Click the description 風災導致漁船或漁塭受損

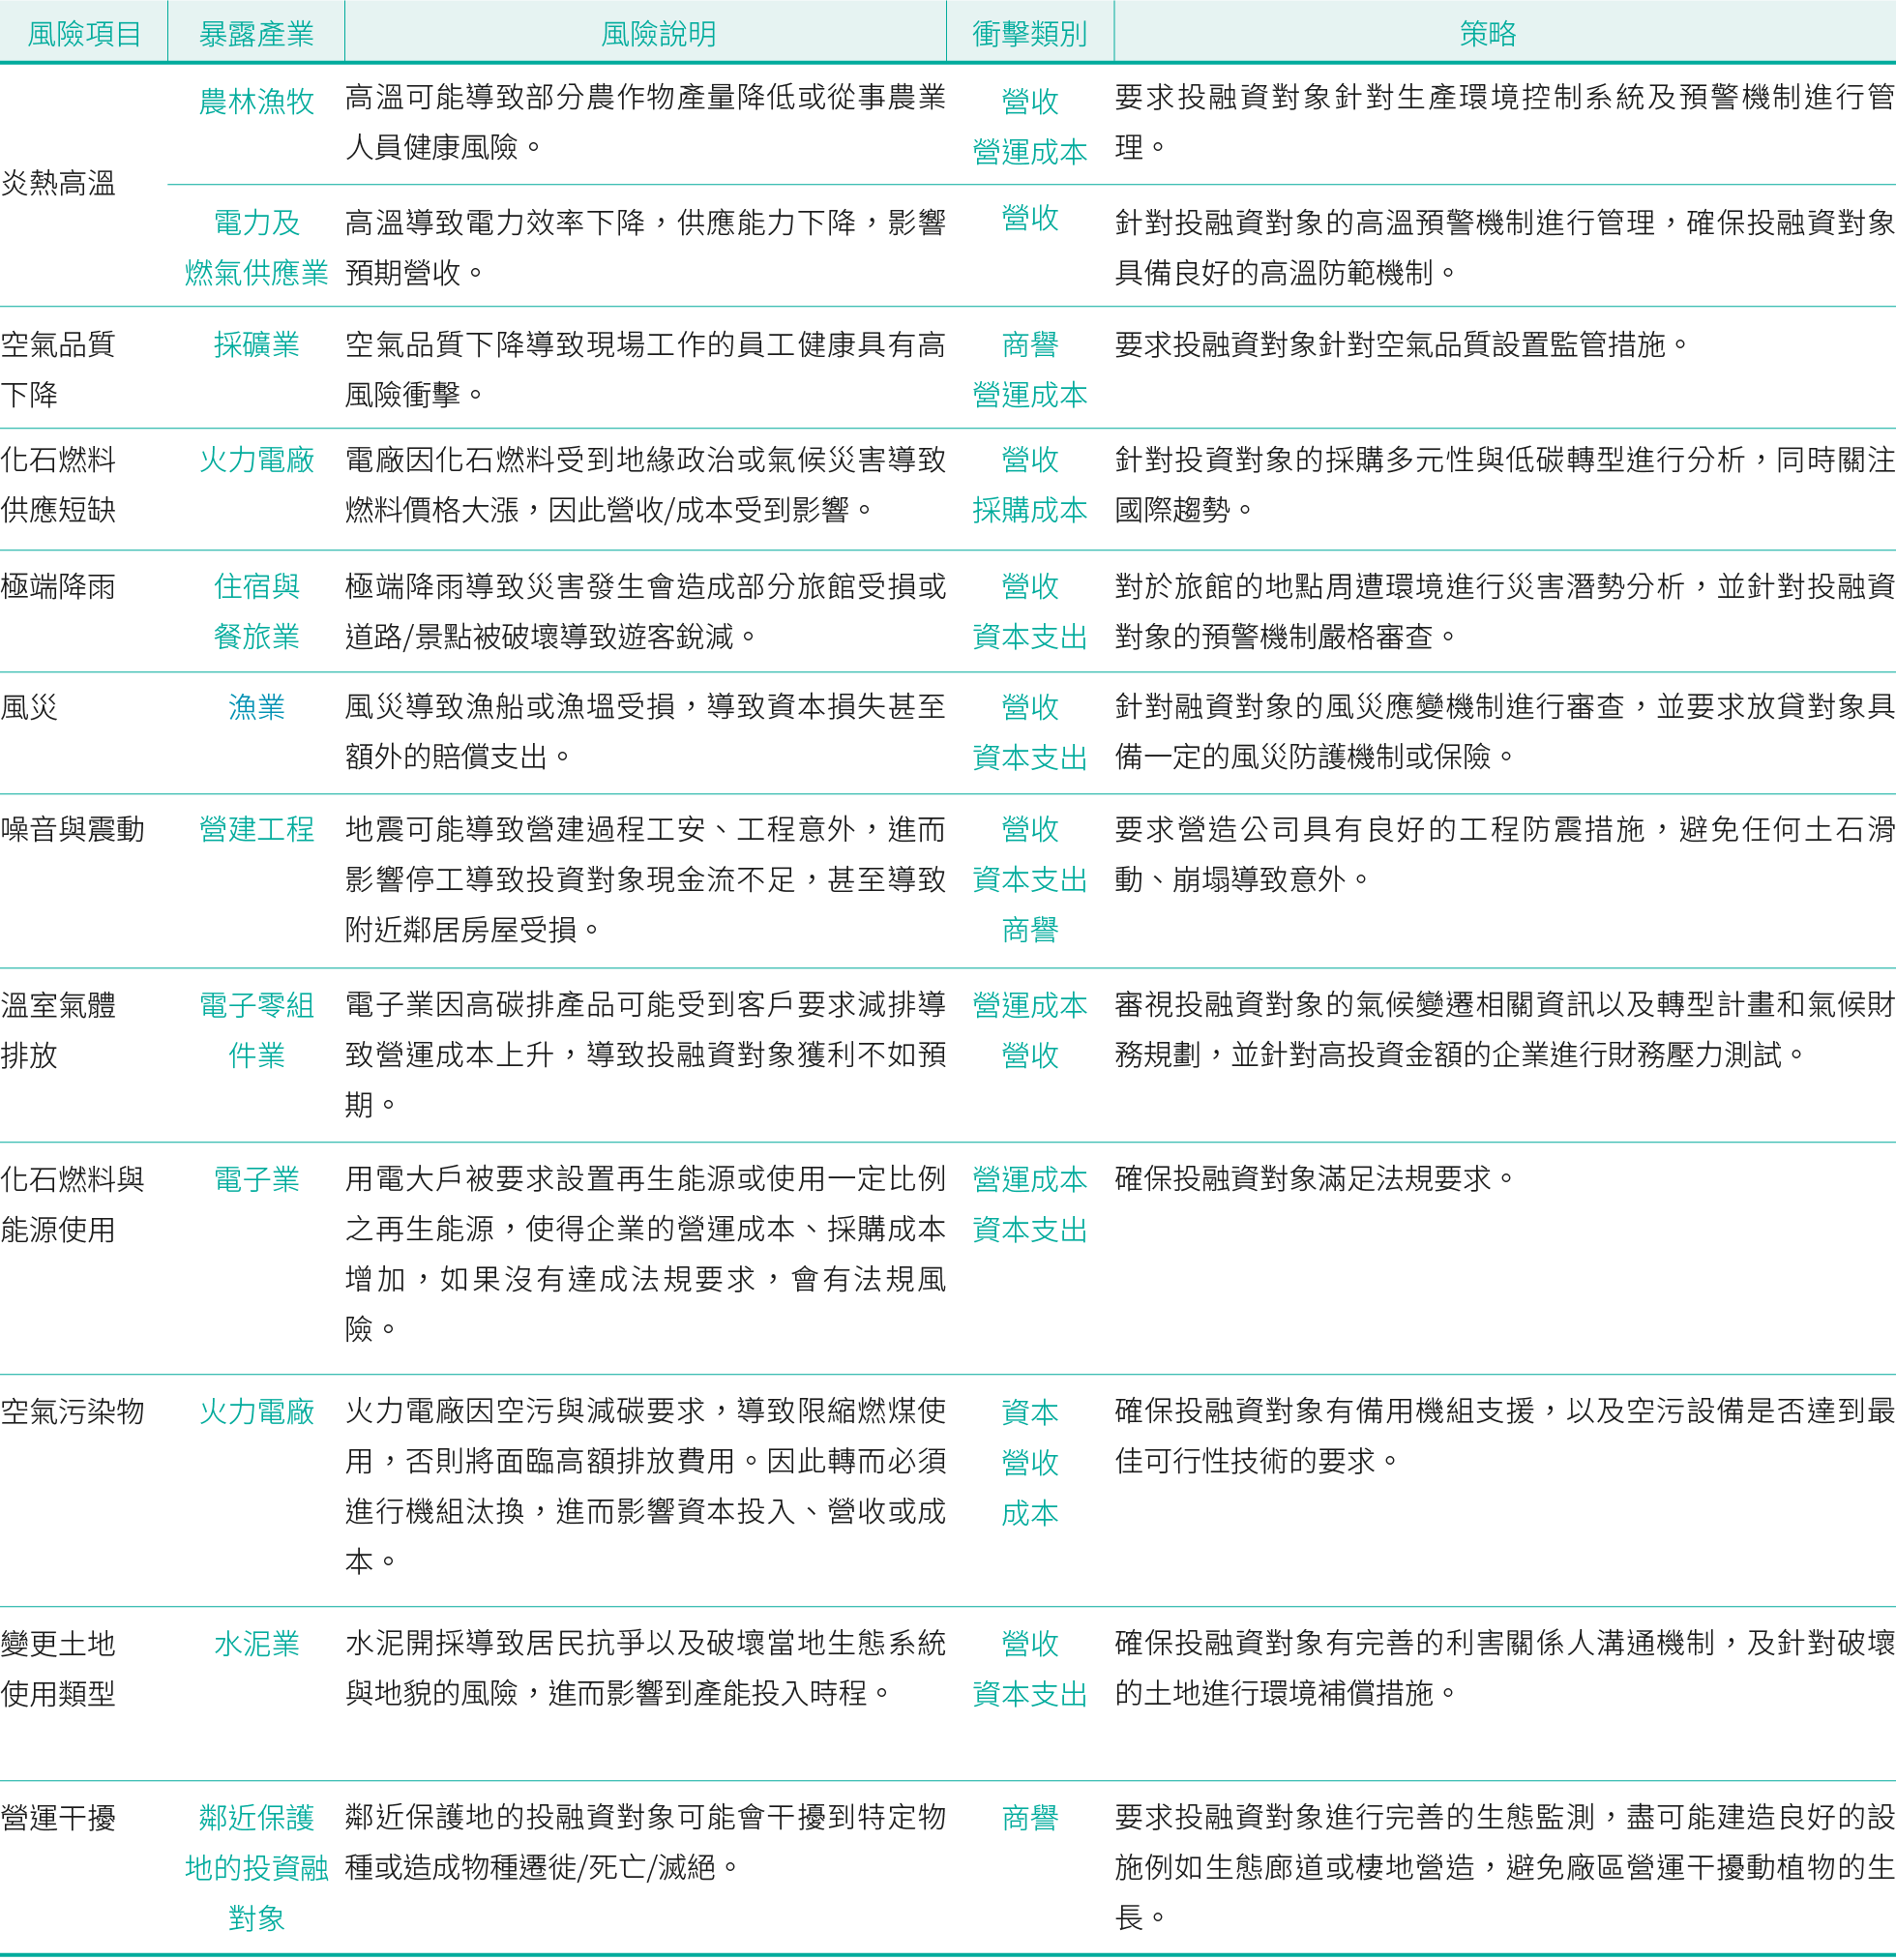[x=645, y=731]
